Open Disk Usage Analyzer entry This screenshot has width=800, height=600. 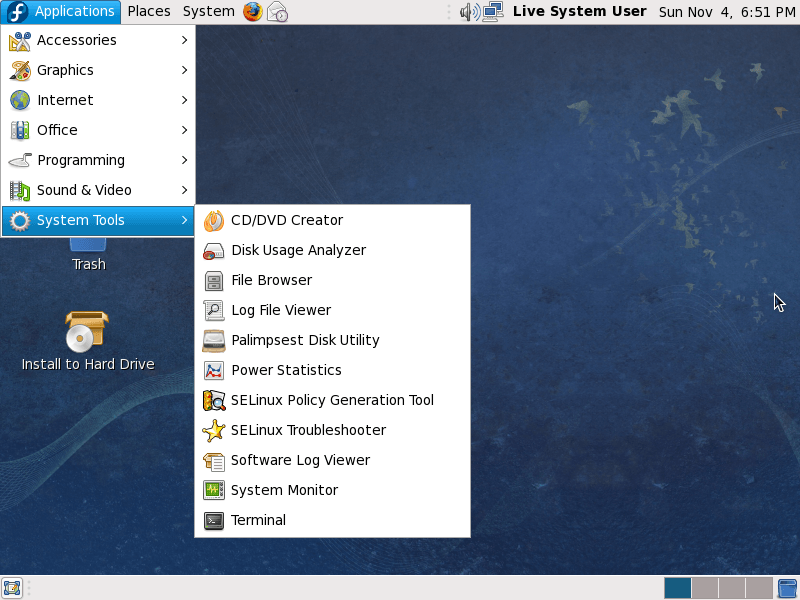pos(298,250)
